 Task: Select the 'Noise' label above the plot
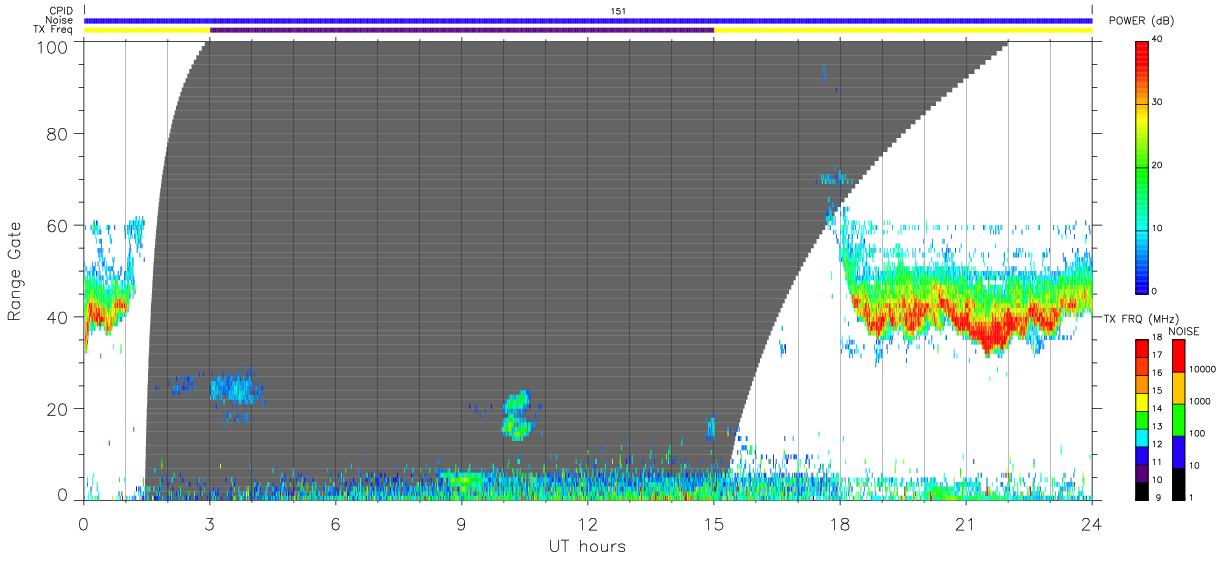61,20
